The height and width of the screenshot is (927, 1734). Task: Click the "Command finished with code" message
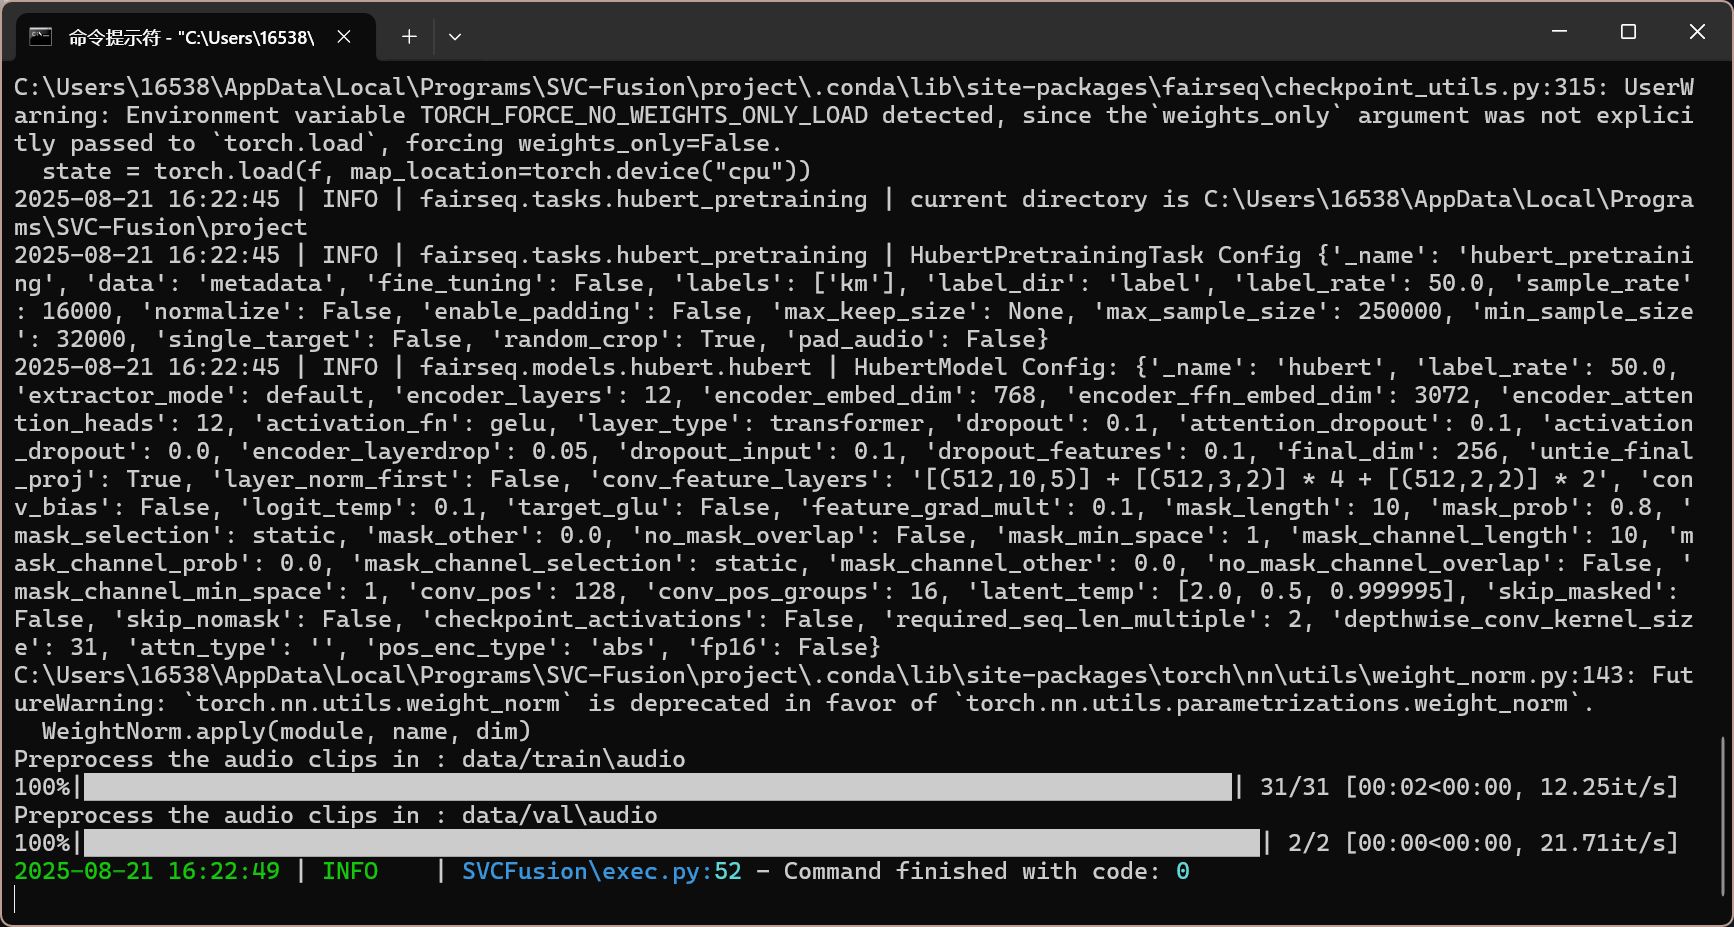[971, 871]
